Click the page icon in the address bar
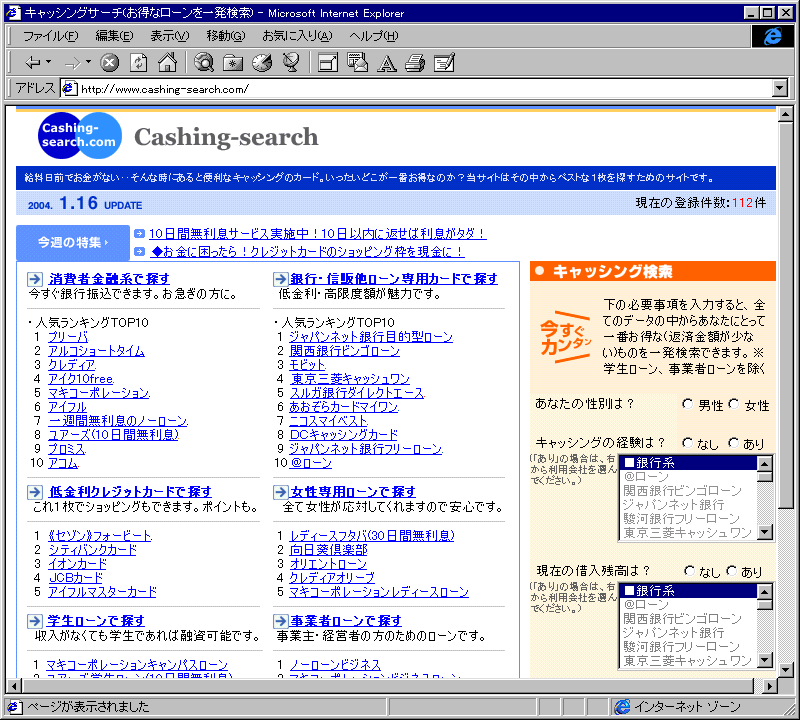Image resolution: width=800 pixels, height=720 pixels. [69, 89]
